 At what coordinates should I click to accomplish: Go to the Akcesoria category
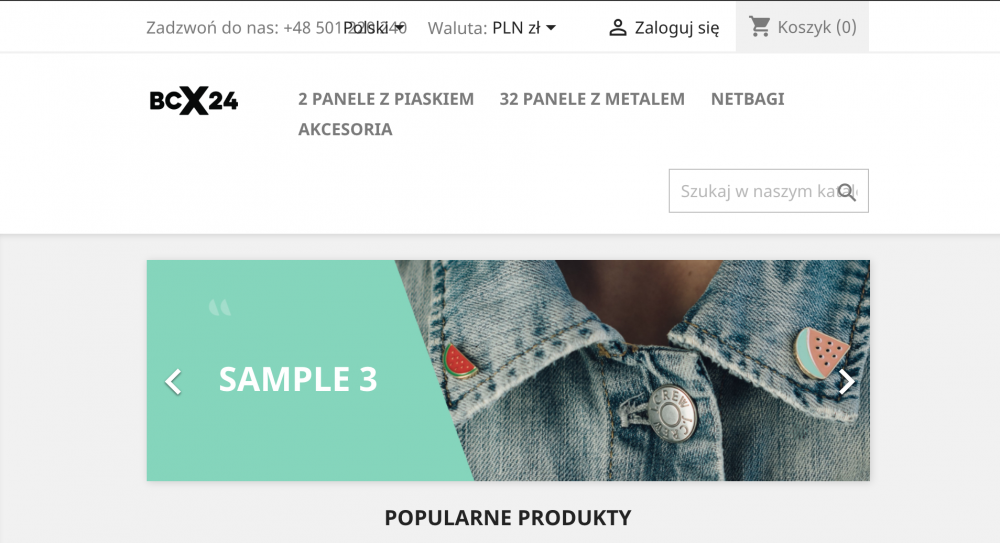pos(345,129)
